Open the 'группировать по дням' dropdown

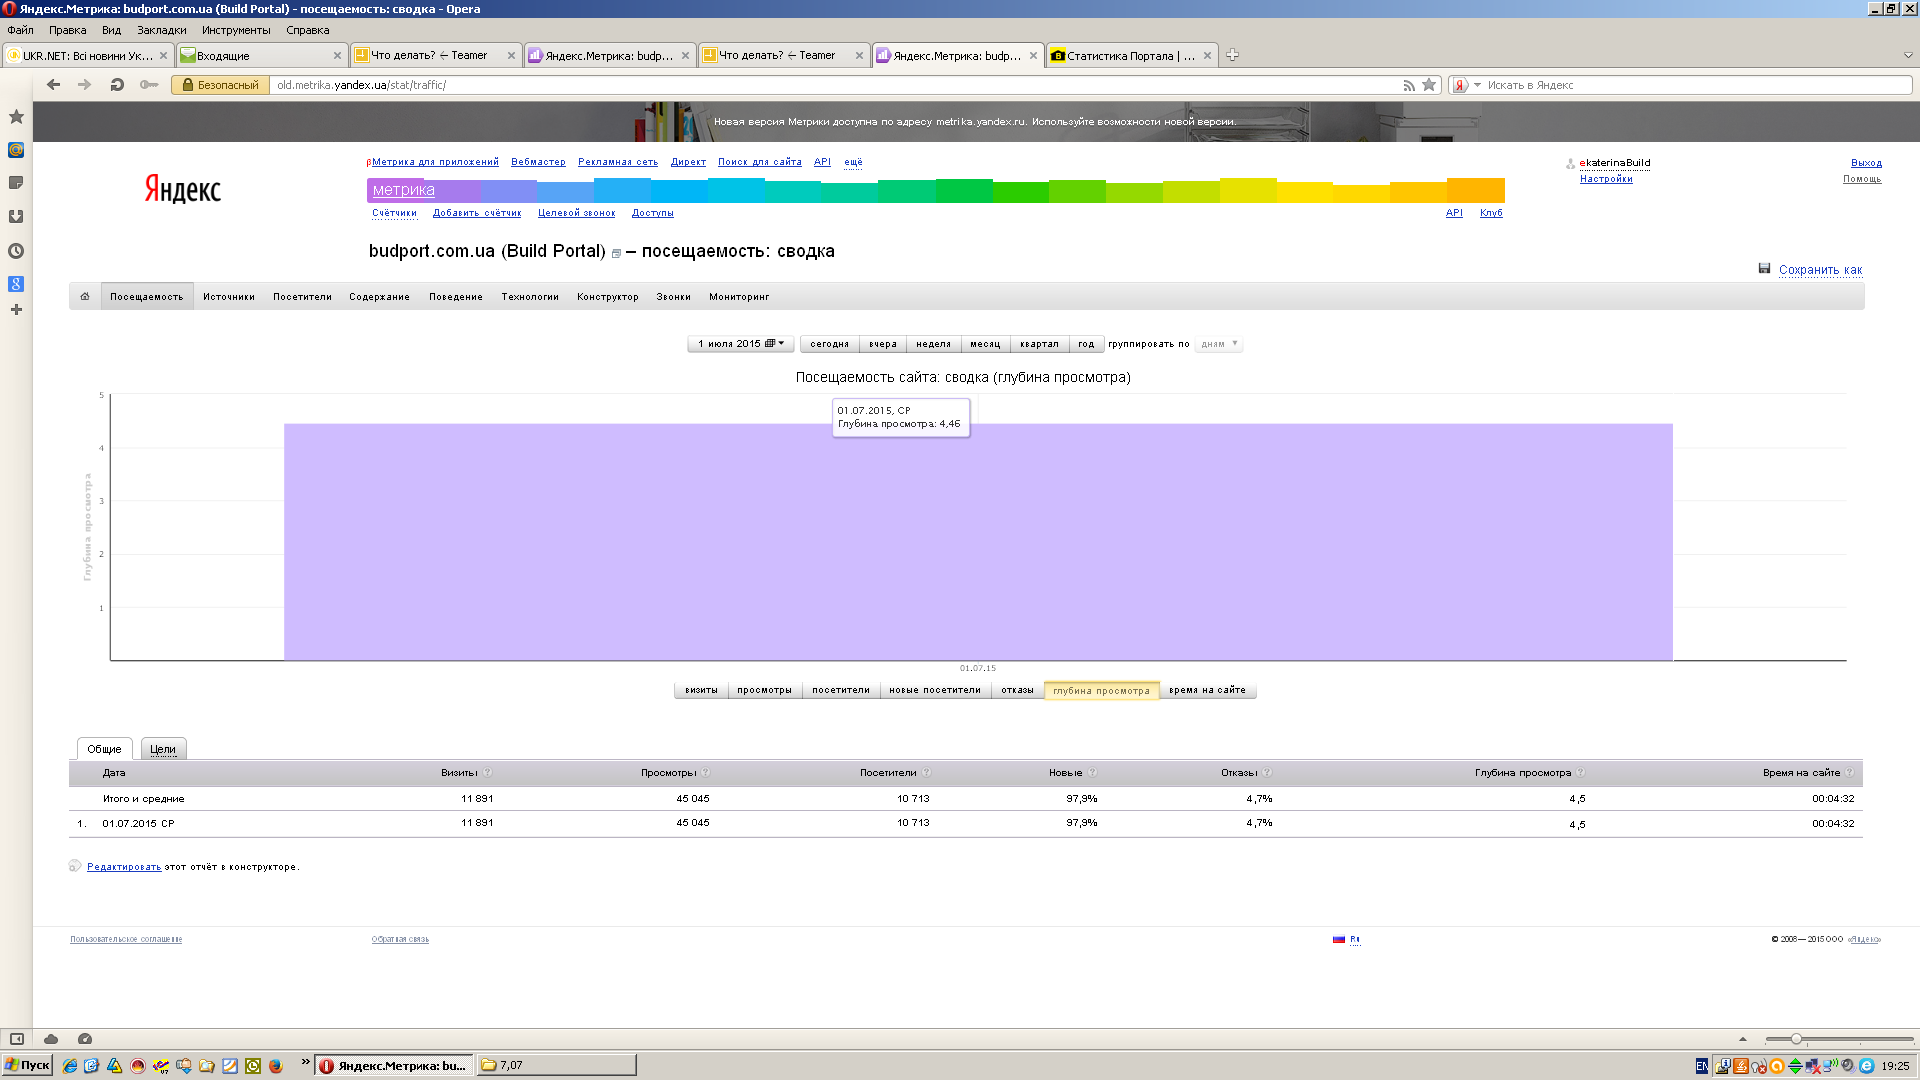pos(1219,344)
